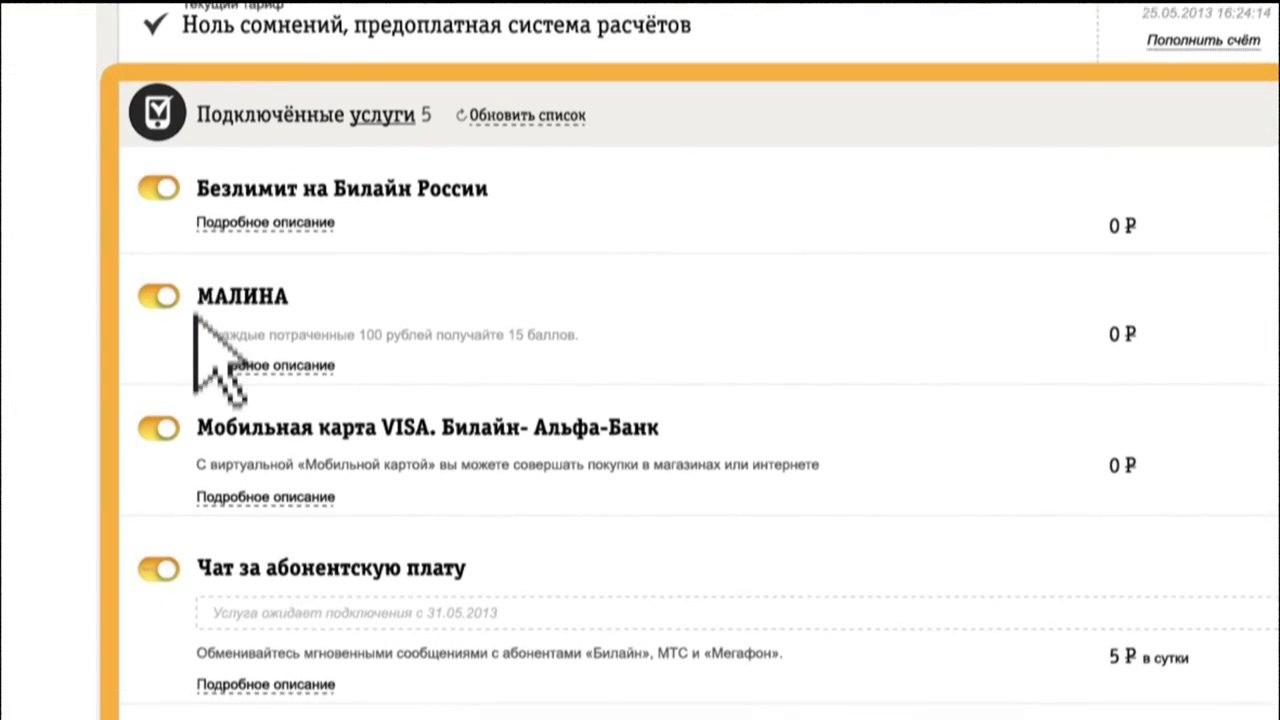Click the 0 ₽ price for Безлимит на Билайн России
1280x720 pixels.
coord(1122,226)
